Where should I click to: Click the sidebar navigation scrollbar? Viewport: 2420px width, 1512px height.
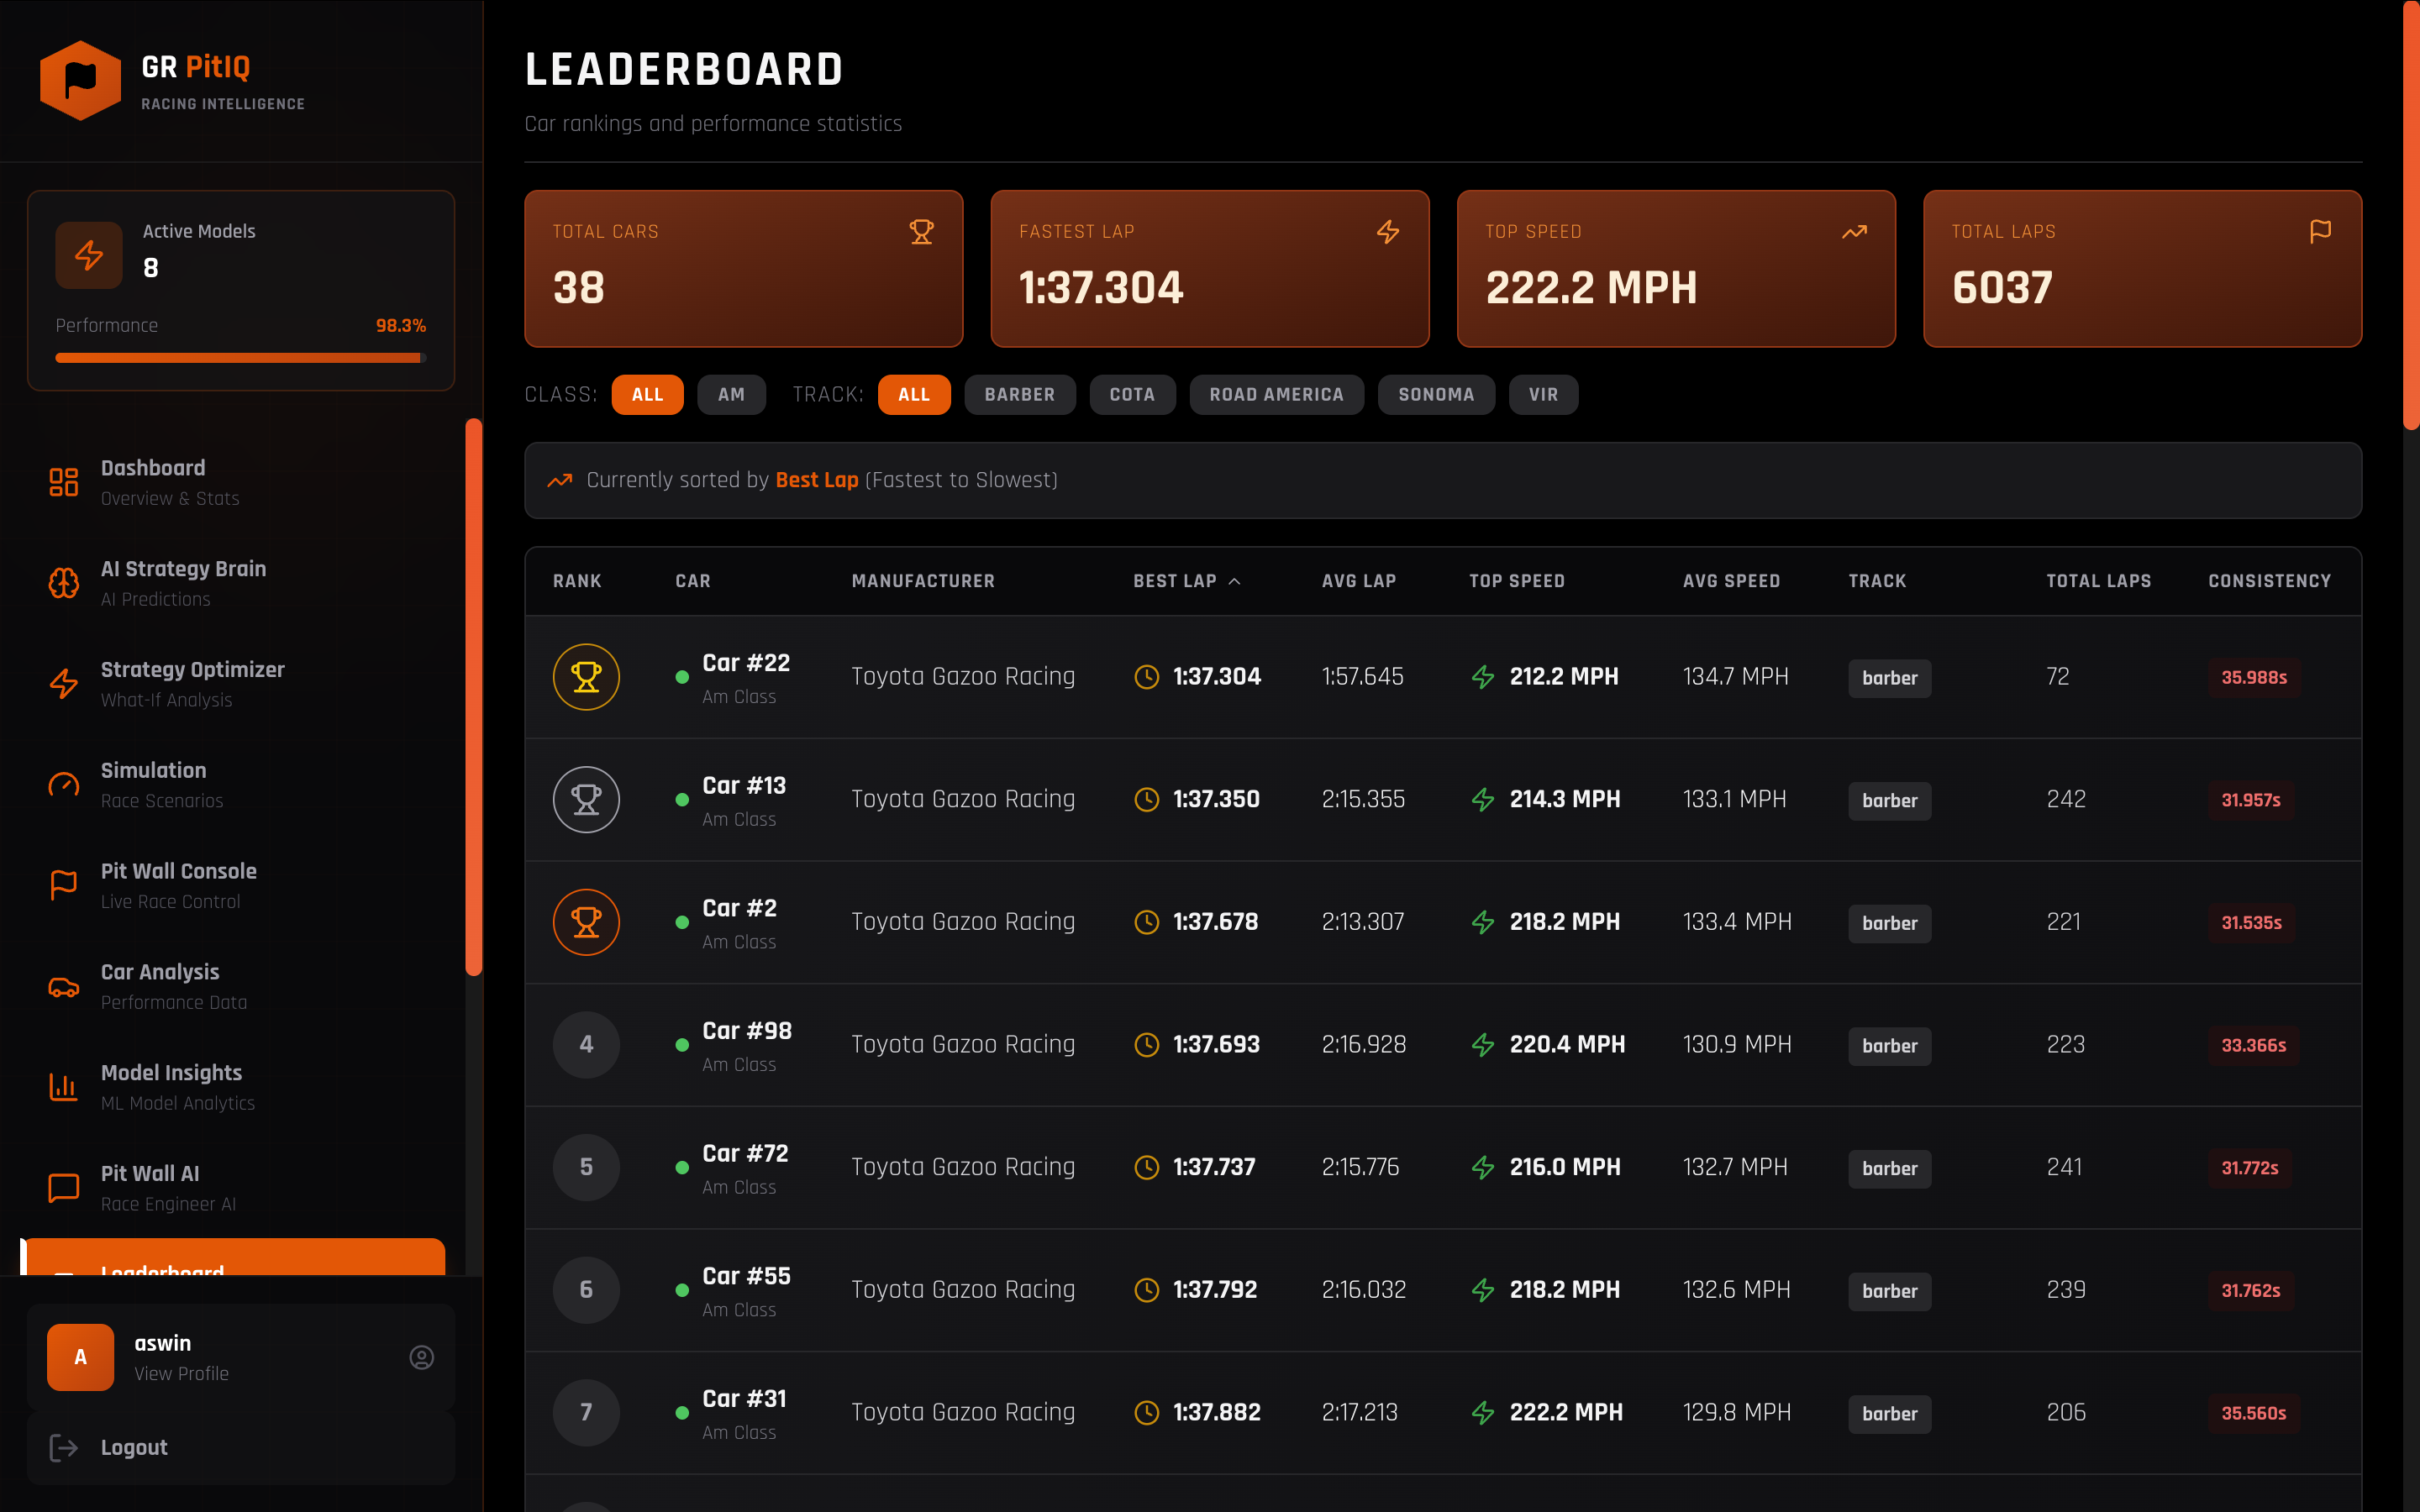(x=473, y=696)
